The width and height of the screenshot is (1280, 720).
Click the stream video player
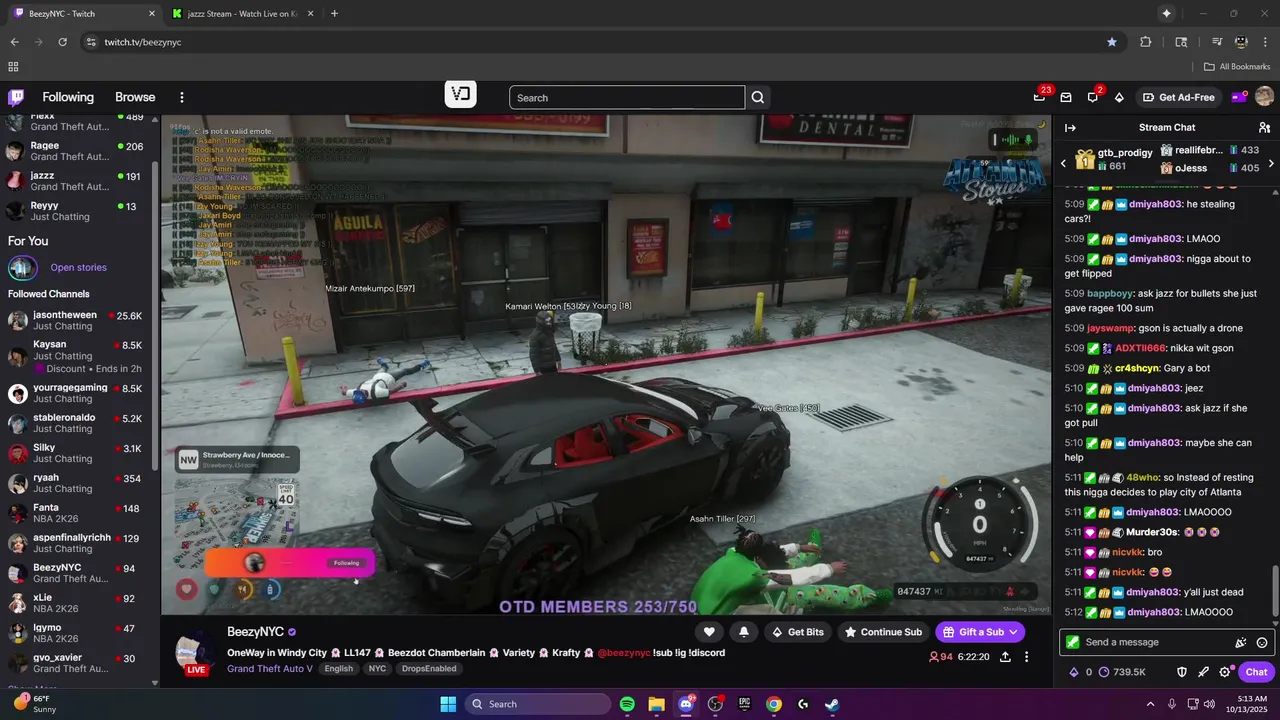pyautogui.click(x=606, y=365)
